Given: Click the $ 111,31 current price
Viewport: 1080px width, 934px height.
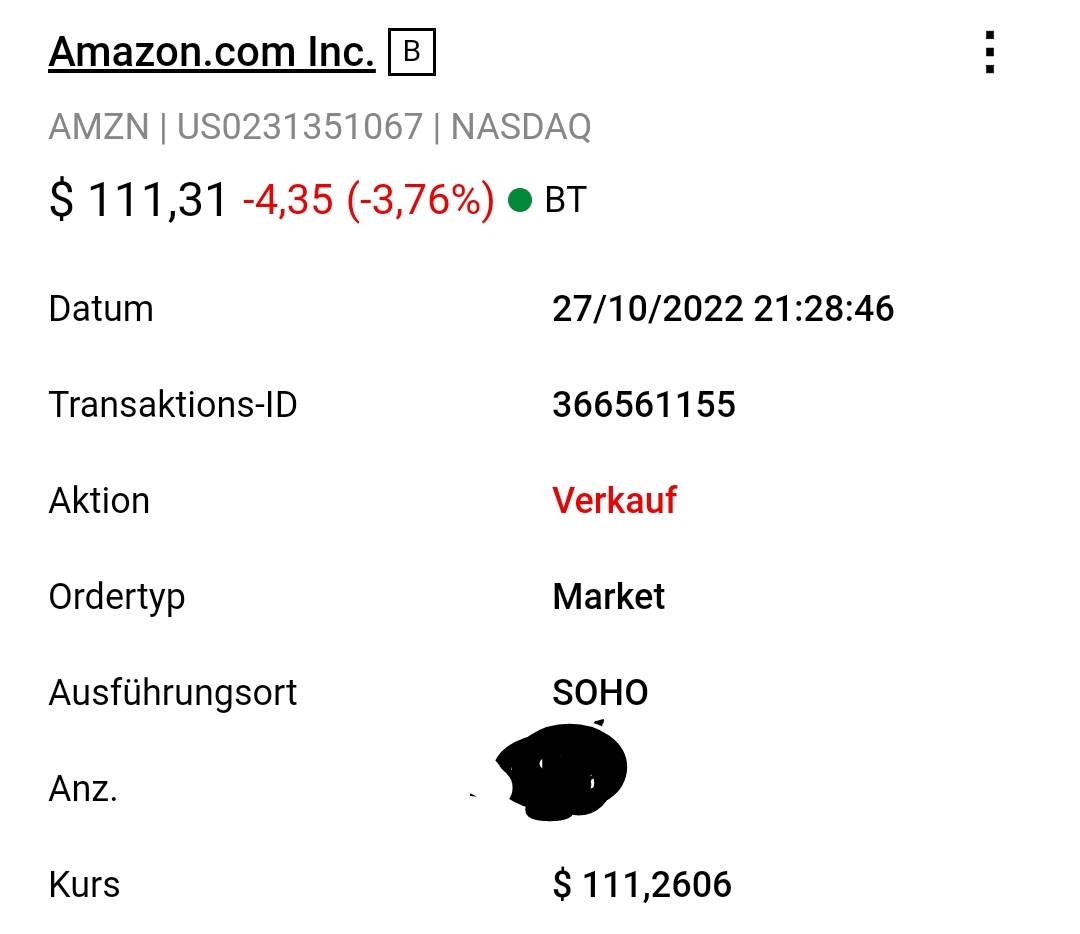Looking at the screenshot, I should (139, 200).
